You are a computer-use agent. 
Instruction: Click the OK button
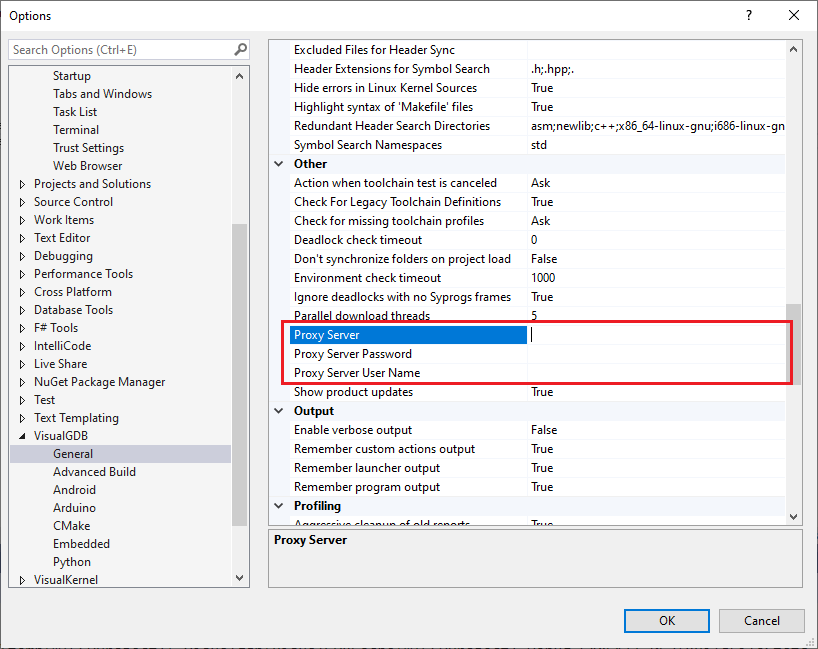[x=666, y=620]
